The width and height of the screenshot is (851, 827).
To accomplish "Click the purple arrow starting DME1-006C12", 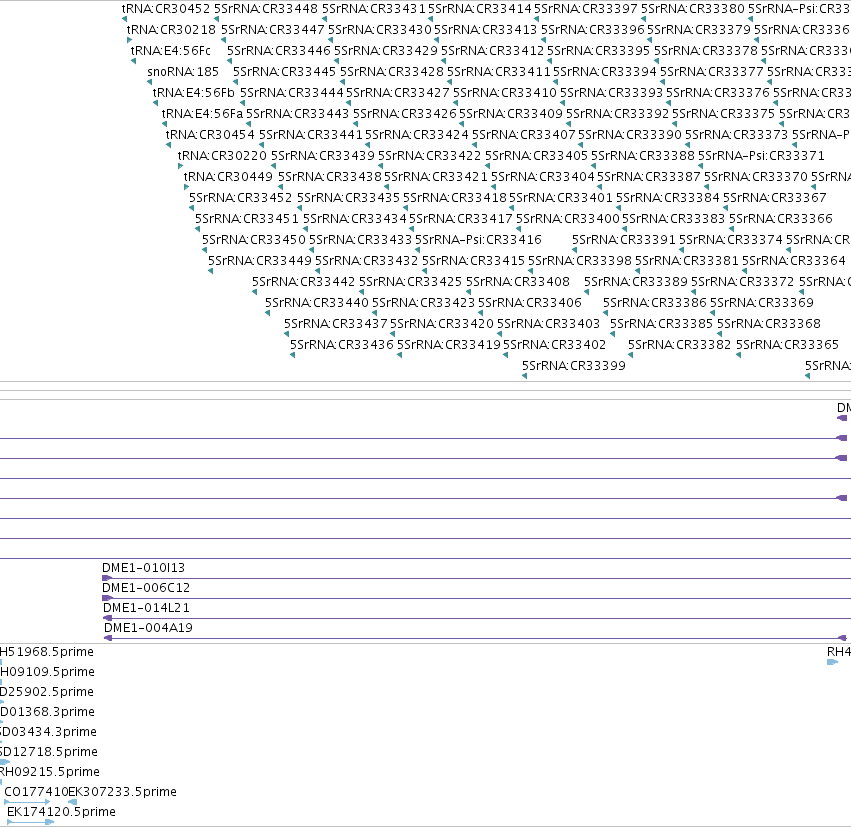I will pos(107,598).
